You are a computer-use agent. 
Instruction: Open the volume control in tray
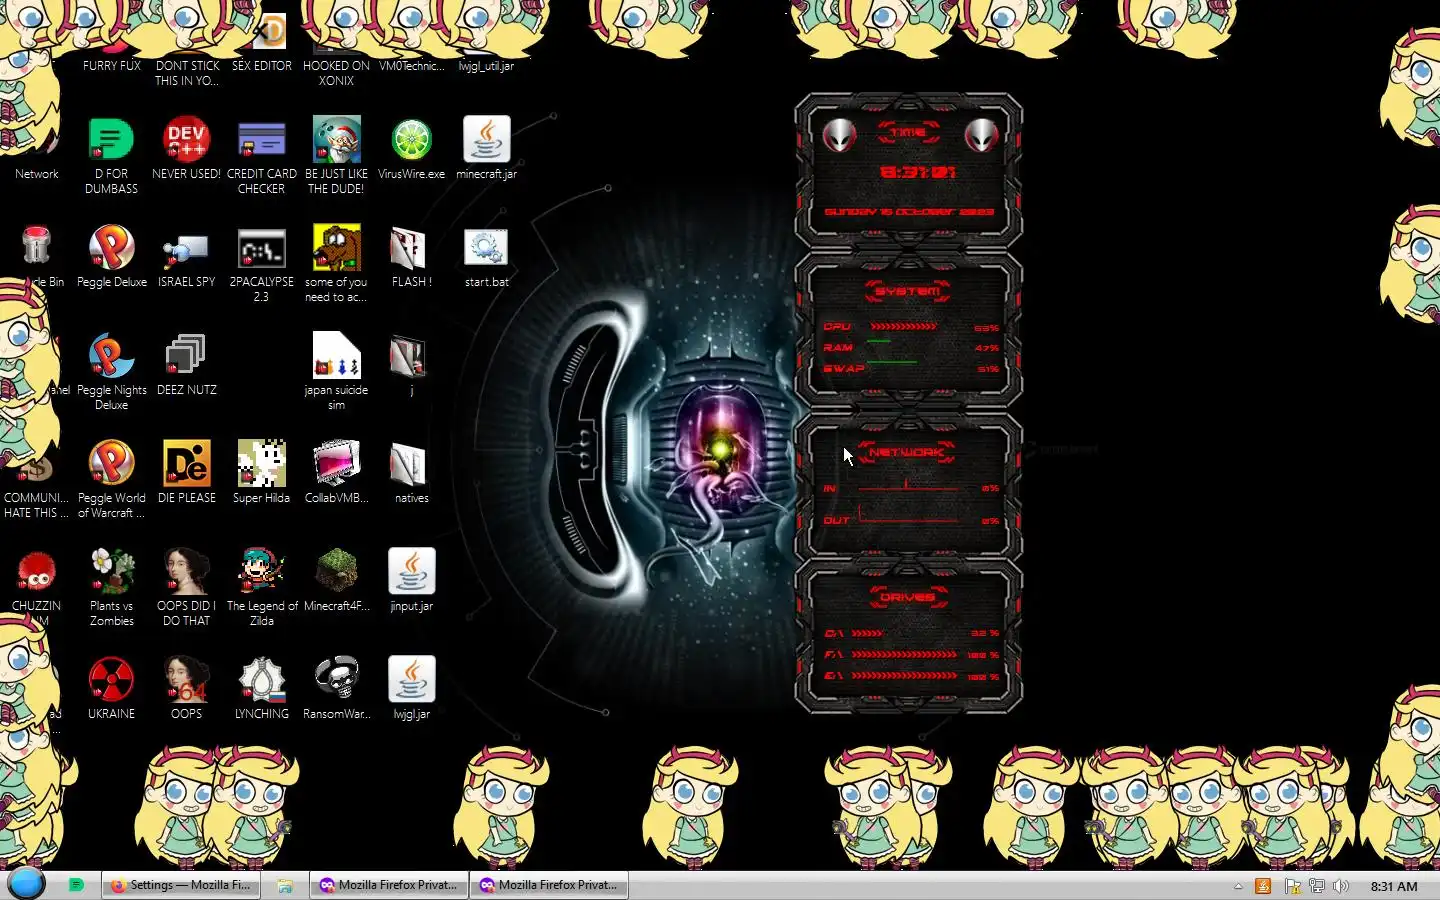click(x=1341, y=886)
